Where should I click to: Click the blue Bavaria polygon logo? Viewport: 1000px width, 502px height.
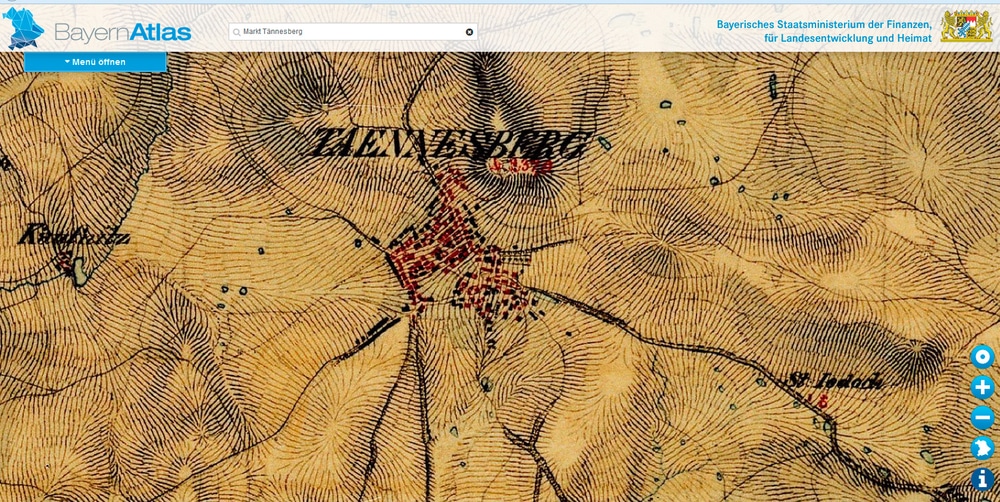[x=24, y=27]
